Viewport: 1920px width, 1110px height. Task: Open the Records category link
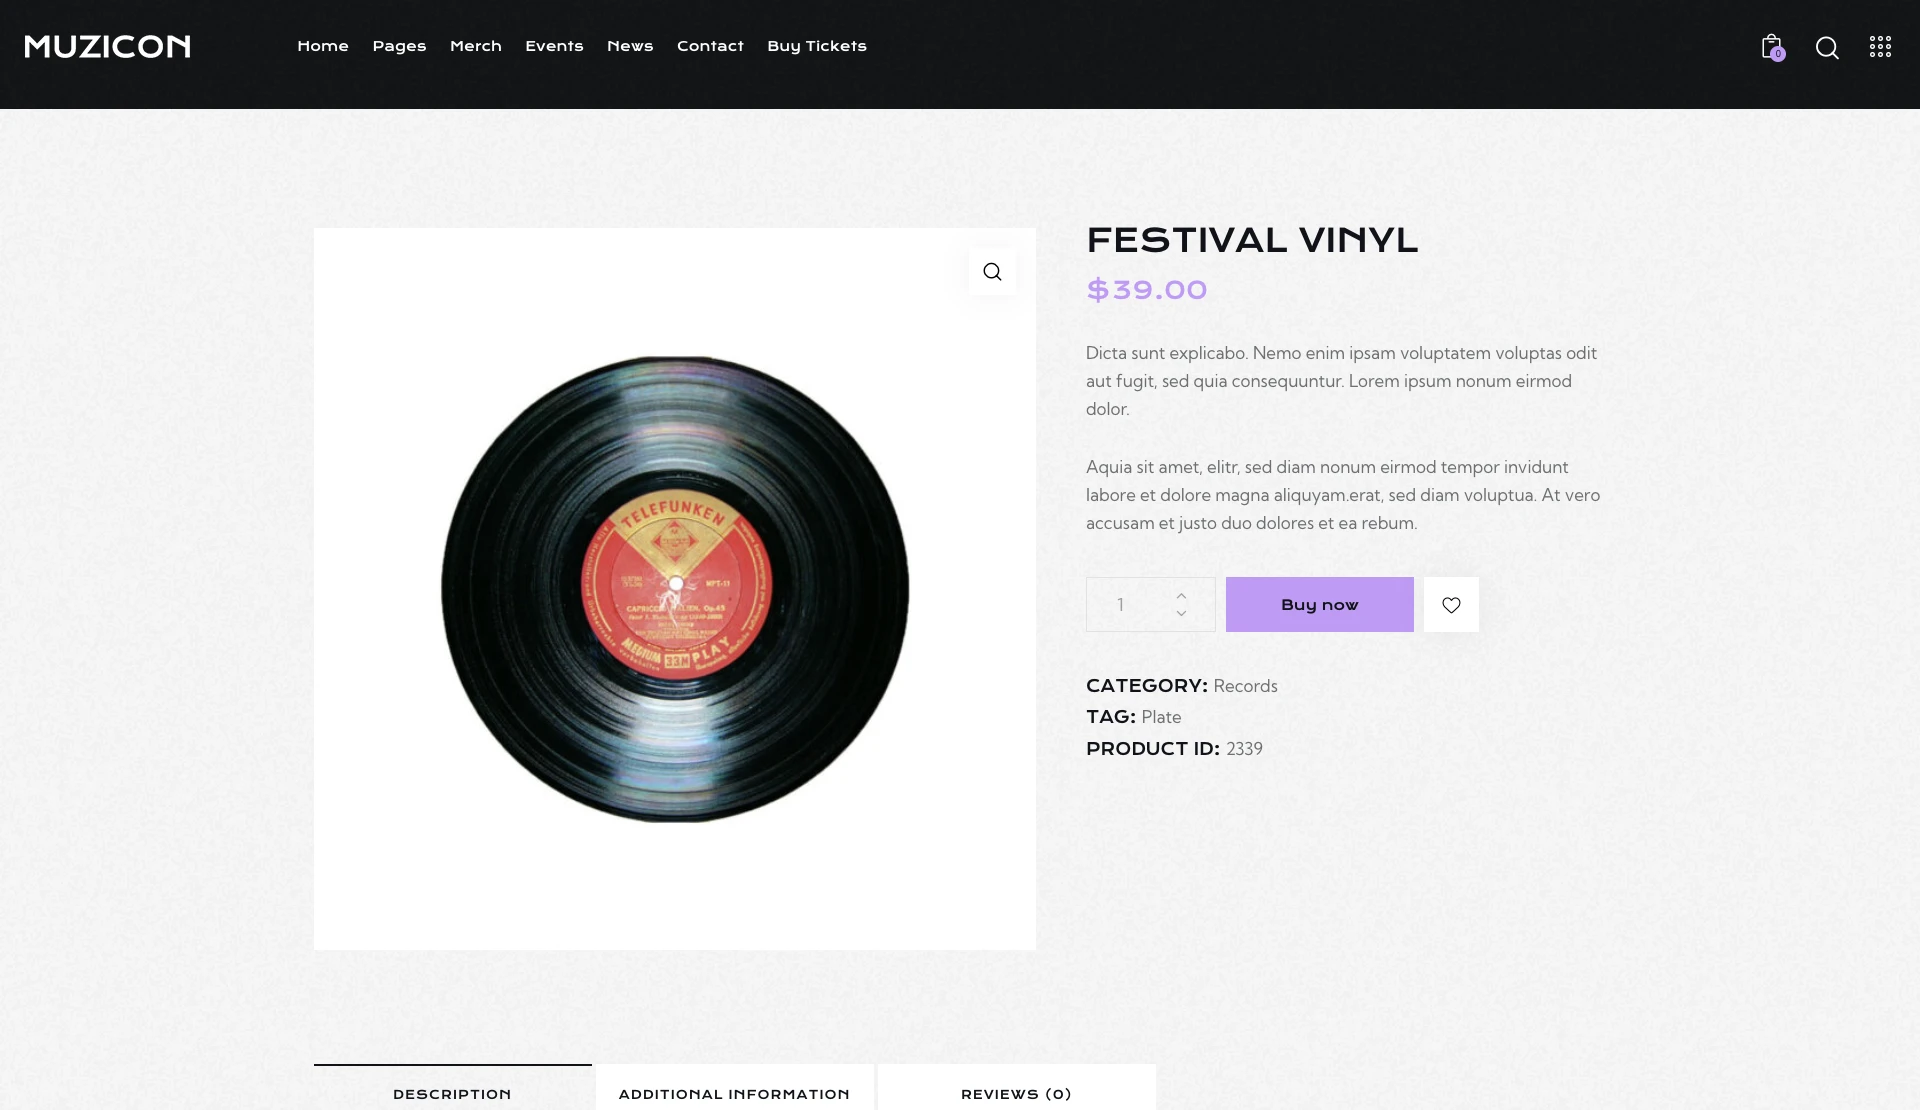click(x=1245, y=686)
